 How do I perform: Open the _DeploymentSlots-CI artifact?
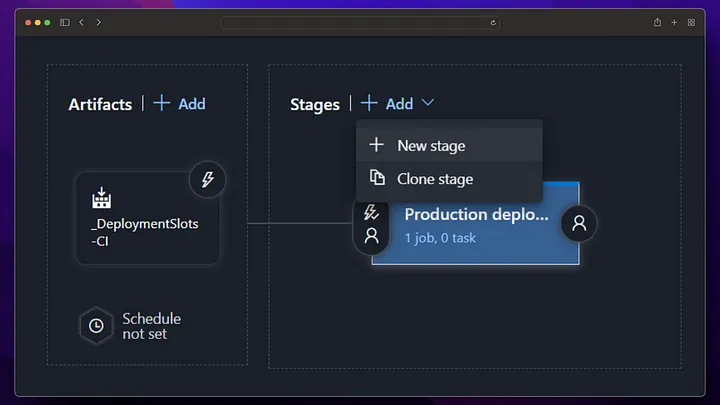coord(148,219)
